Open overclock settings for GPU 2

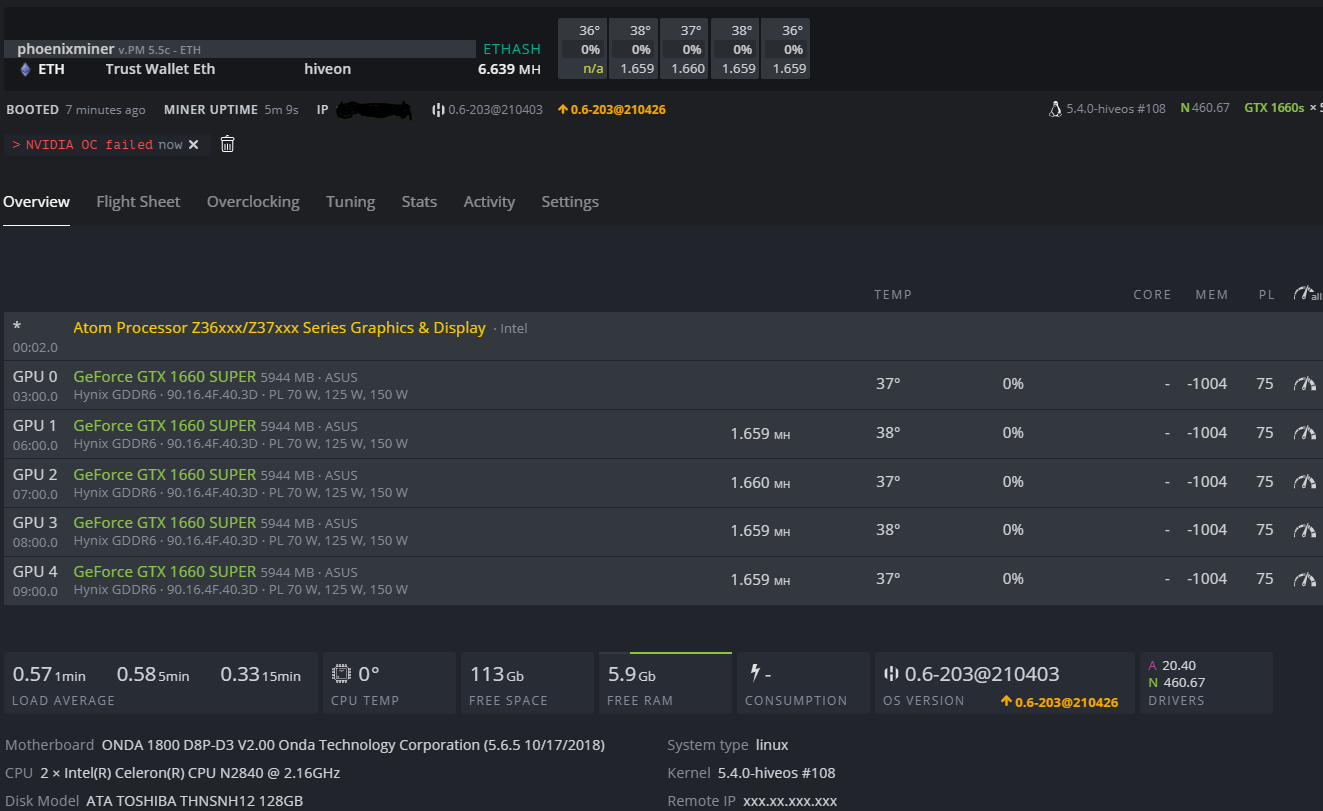[1304, 482]
